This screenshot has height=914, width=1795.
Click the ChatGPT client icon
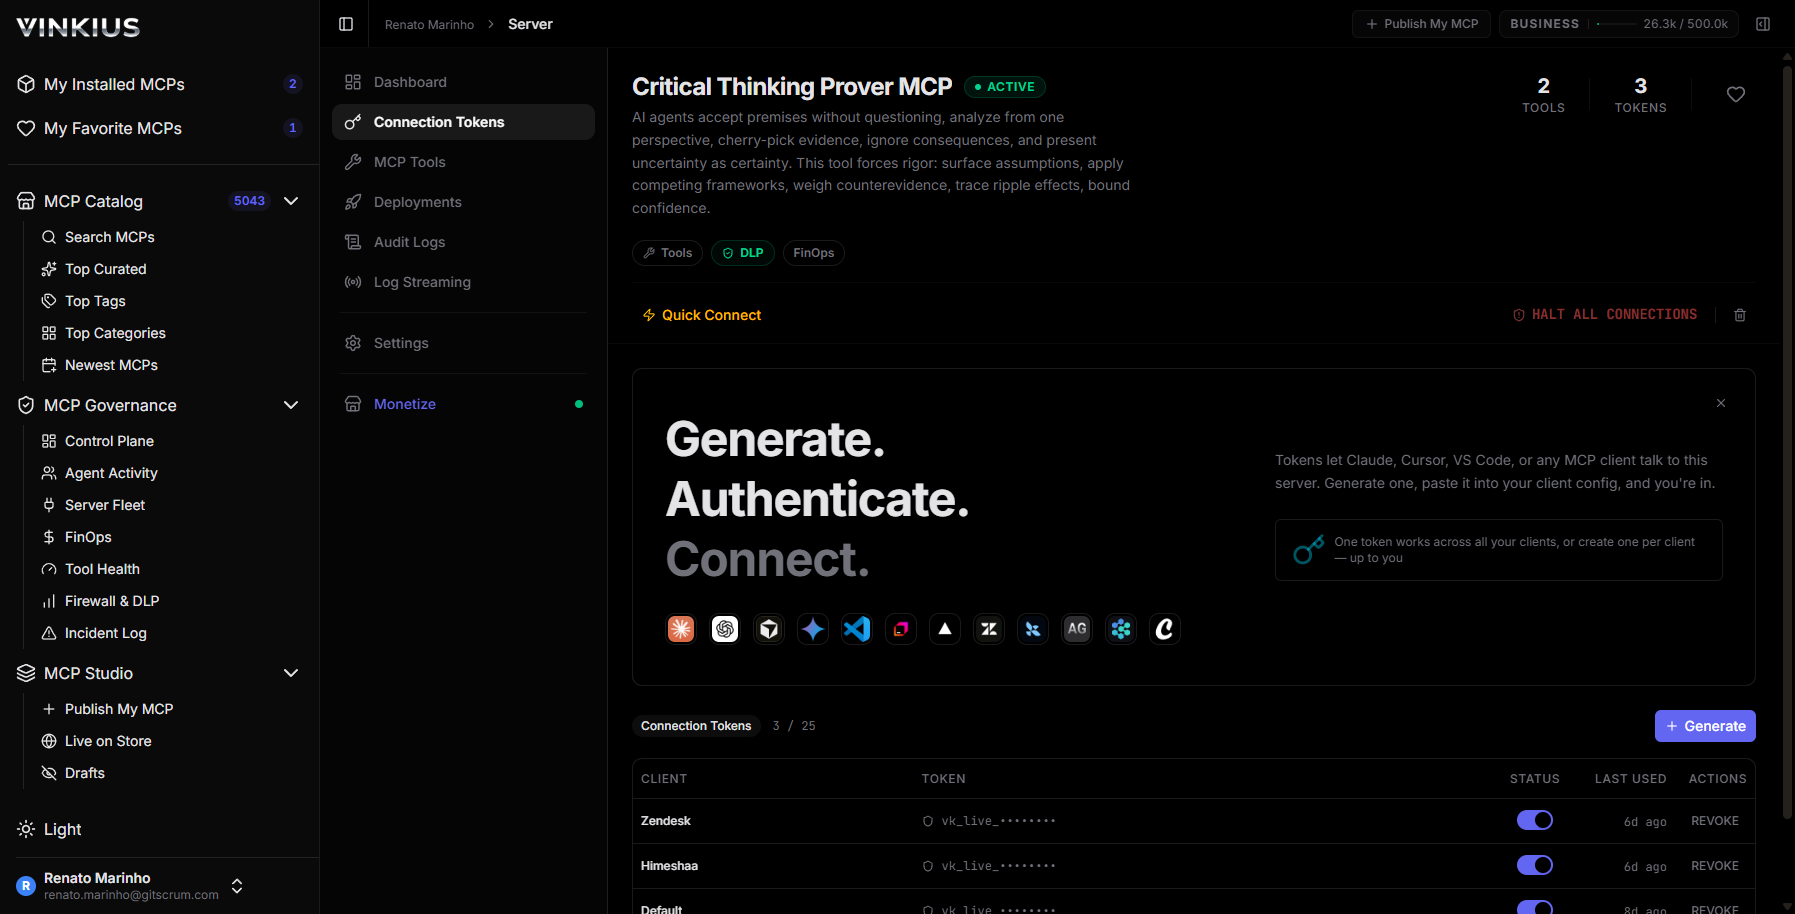[x=725, y=629]
